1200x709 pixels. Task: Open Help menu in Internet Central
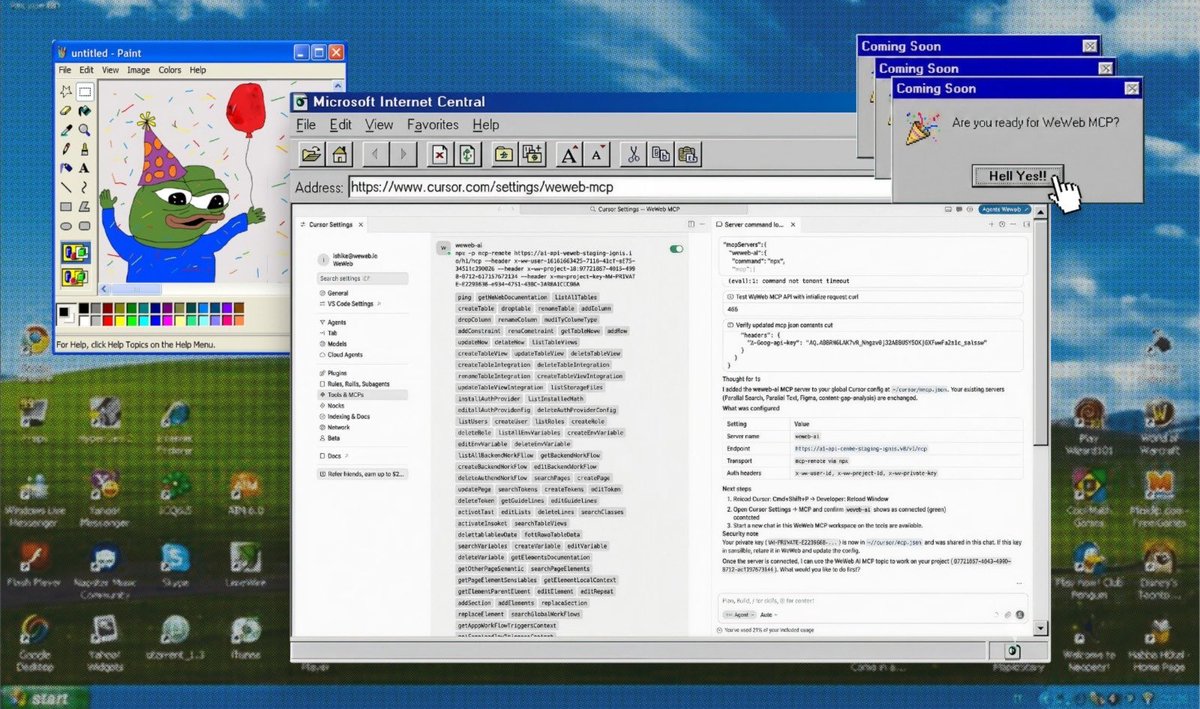pos(486,125)
